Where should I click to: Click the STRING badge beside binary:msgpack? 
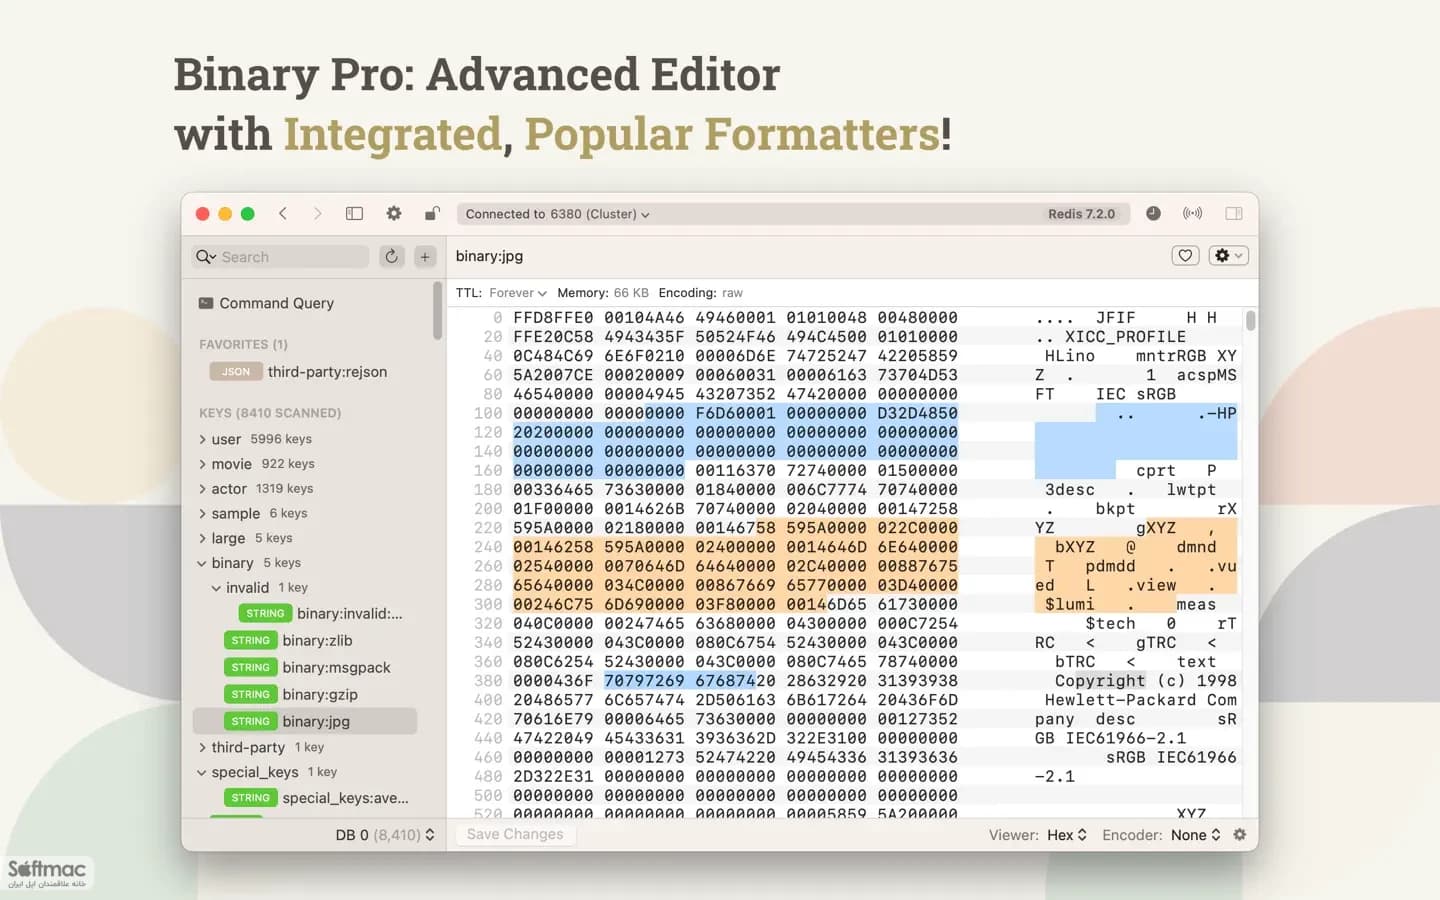(x=250, y=668)
